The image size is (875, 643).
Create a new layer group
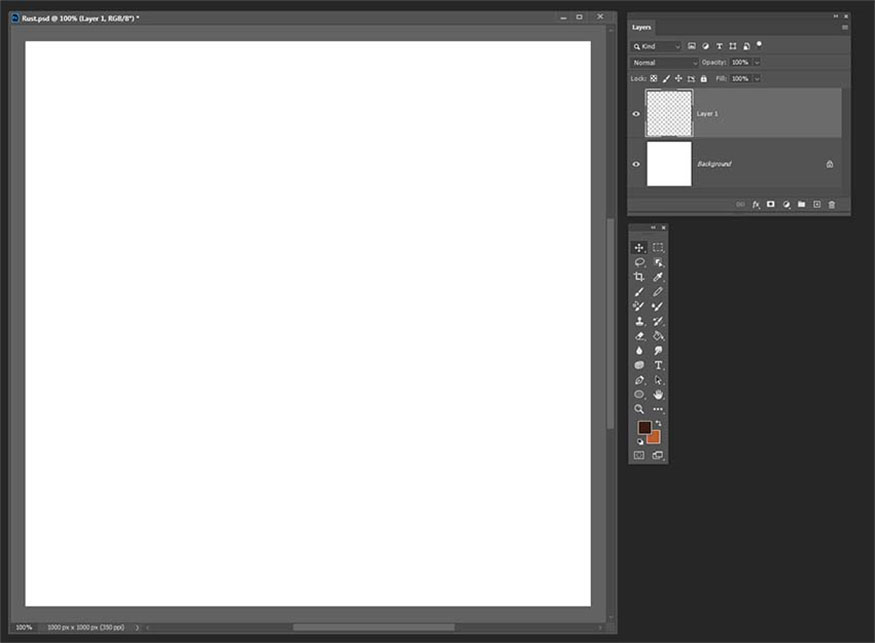coord(801,204)
